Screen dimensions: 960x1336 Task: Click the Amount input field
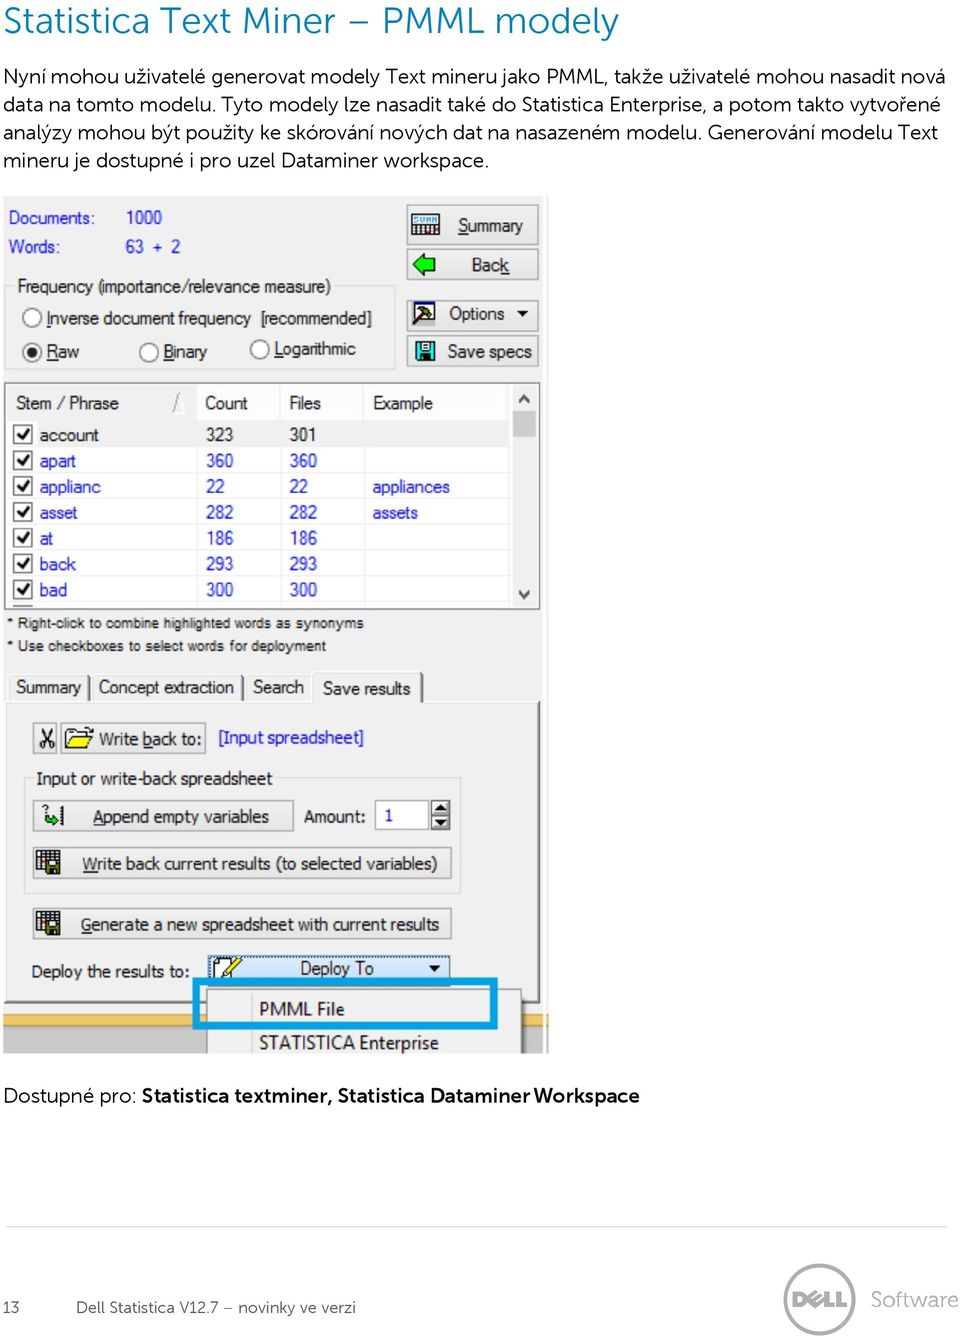click(402, 816)
